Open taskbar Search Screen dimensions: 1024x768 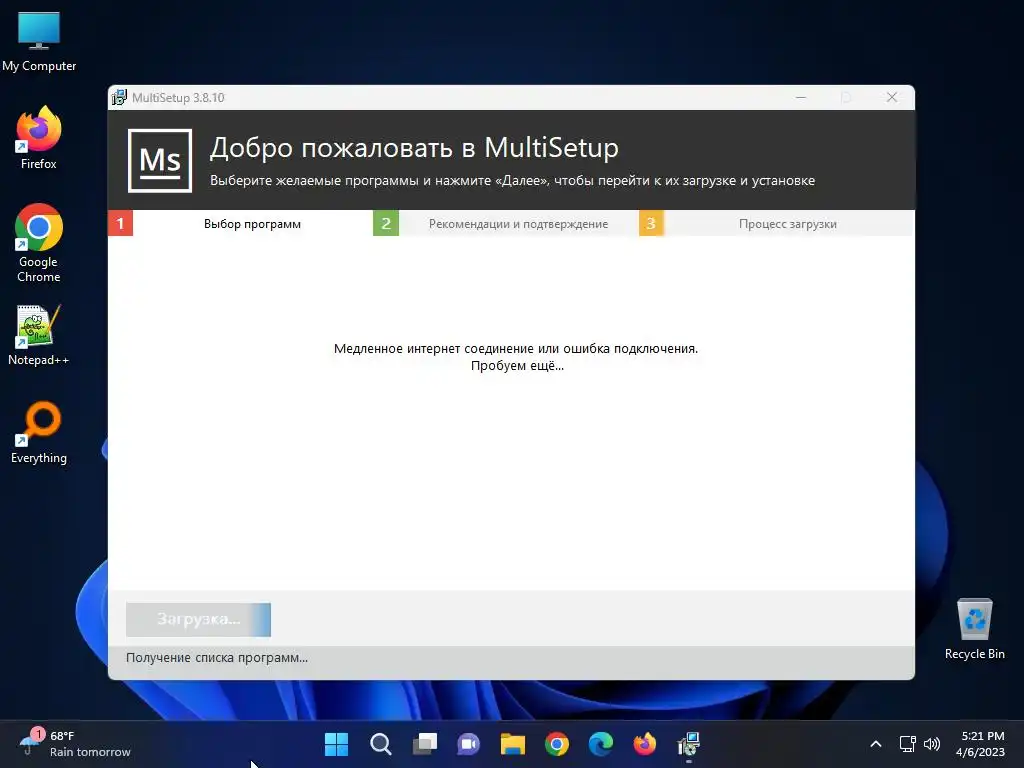(381, 744)
